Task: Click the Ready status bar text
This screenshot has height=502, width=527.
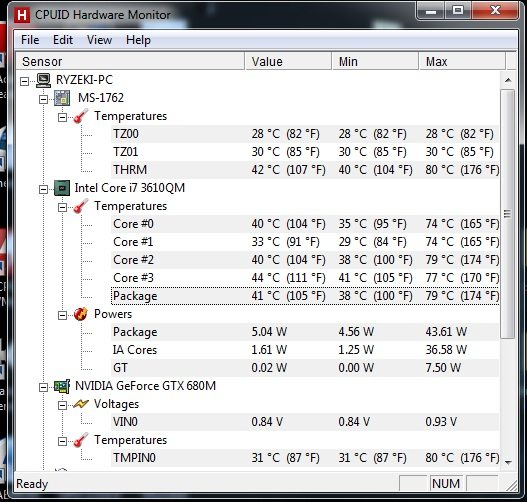Action: click(x=32, y=484)
